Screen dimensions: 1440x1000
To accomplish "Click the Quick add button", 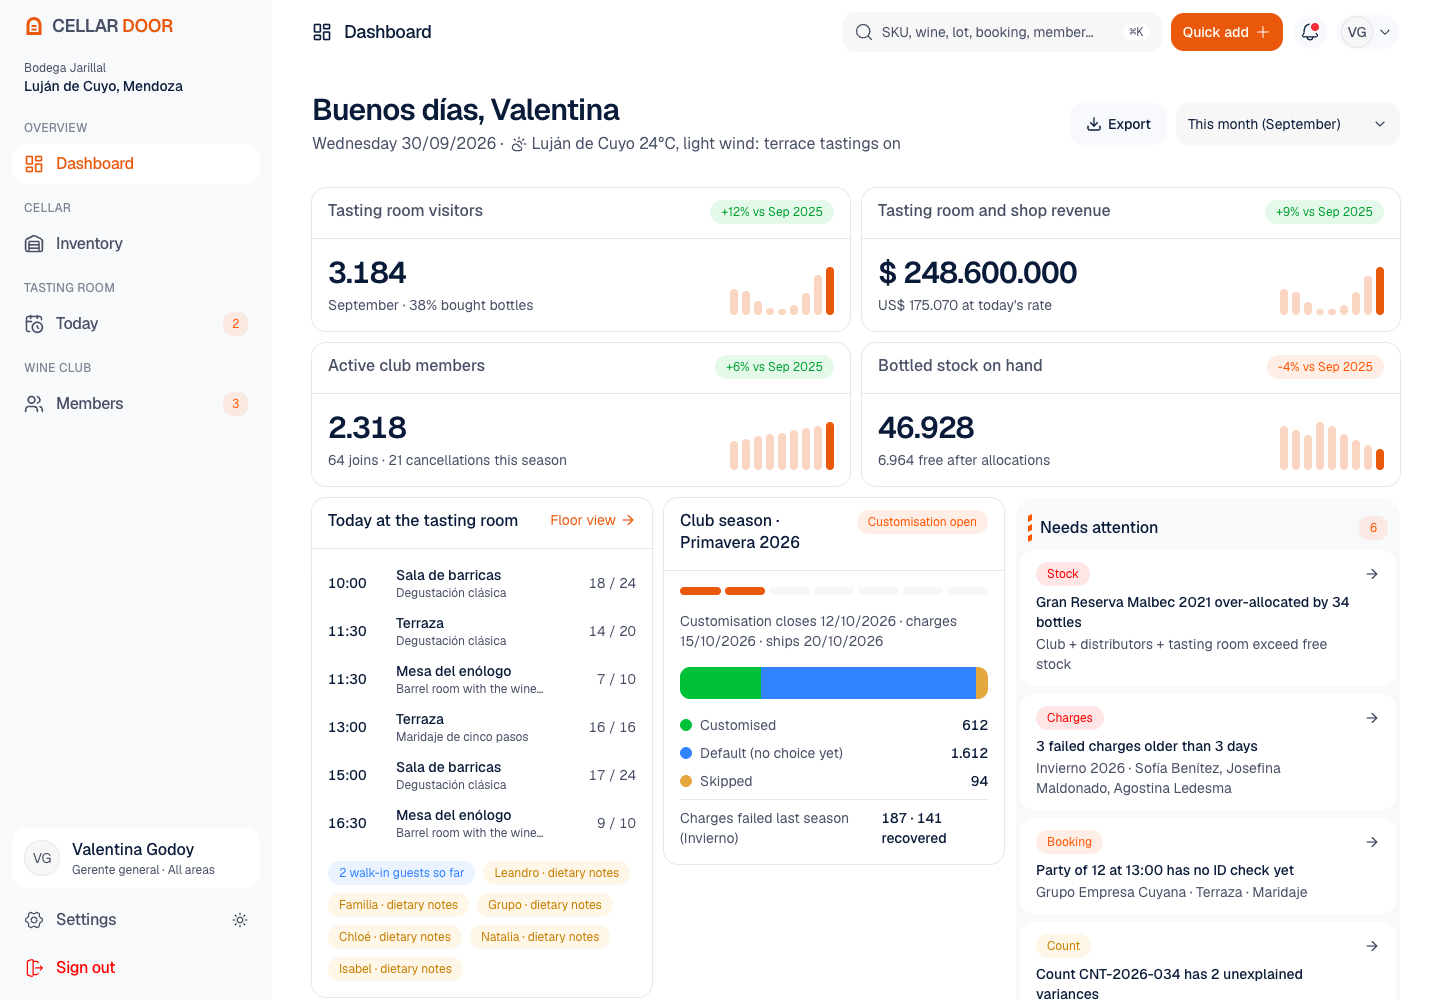I will click(x=1226, y=32).
